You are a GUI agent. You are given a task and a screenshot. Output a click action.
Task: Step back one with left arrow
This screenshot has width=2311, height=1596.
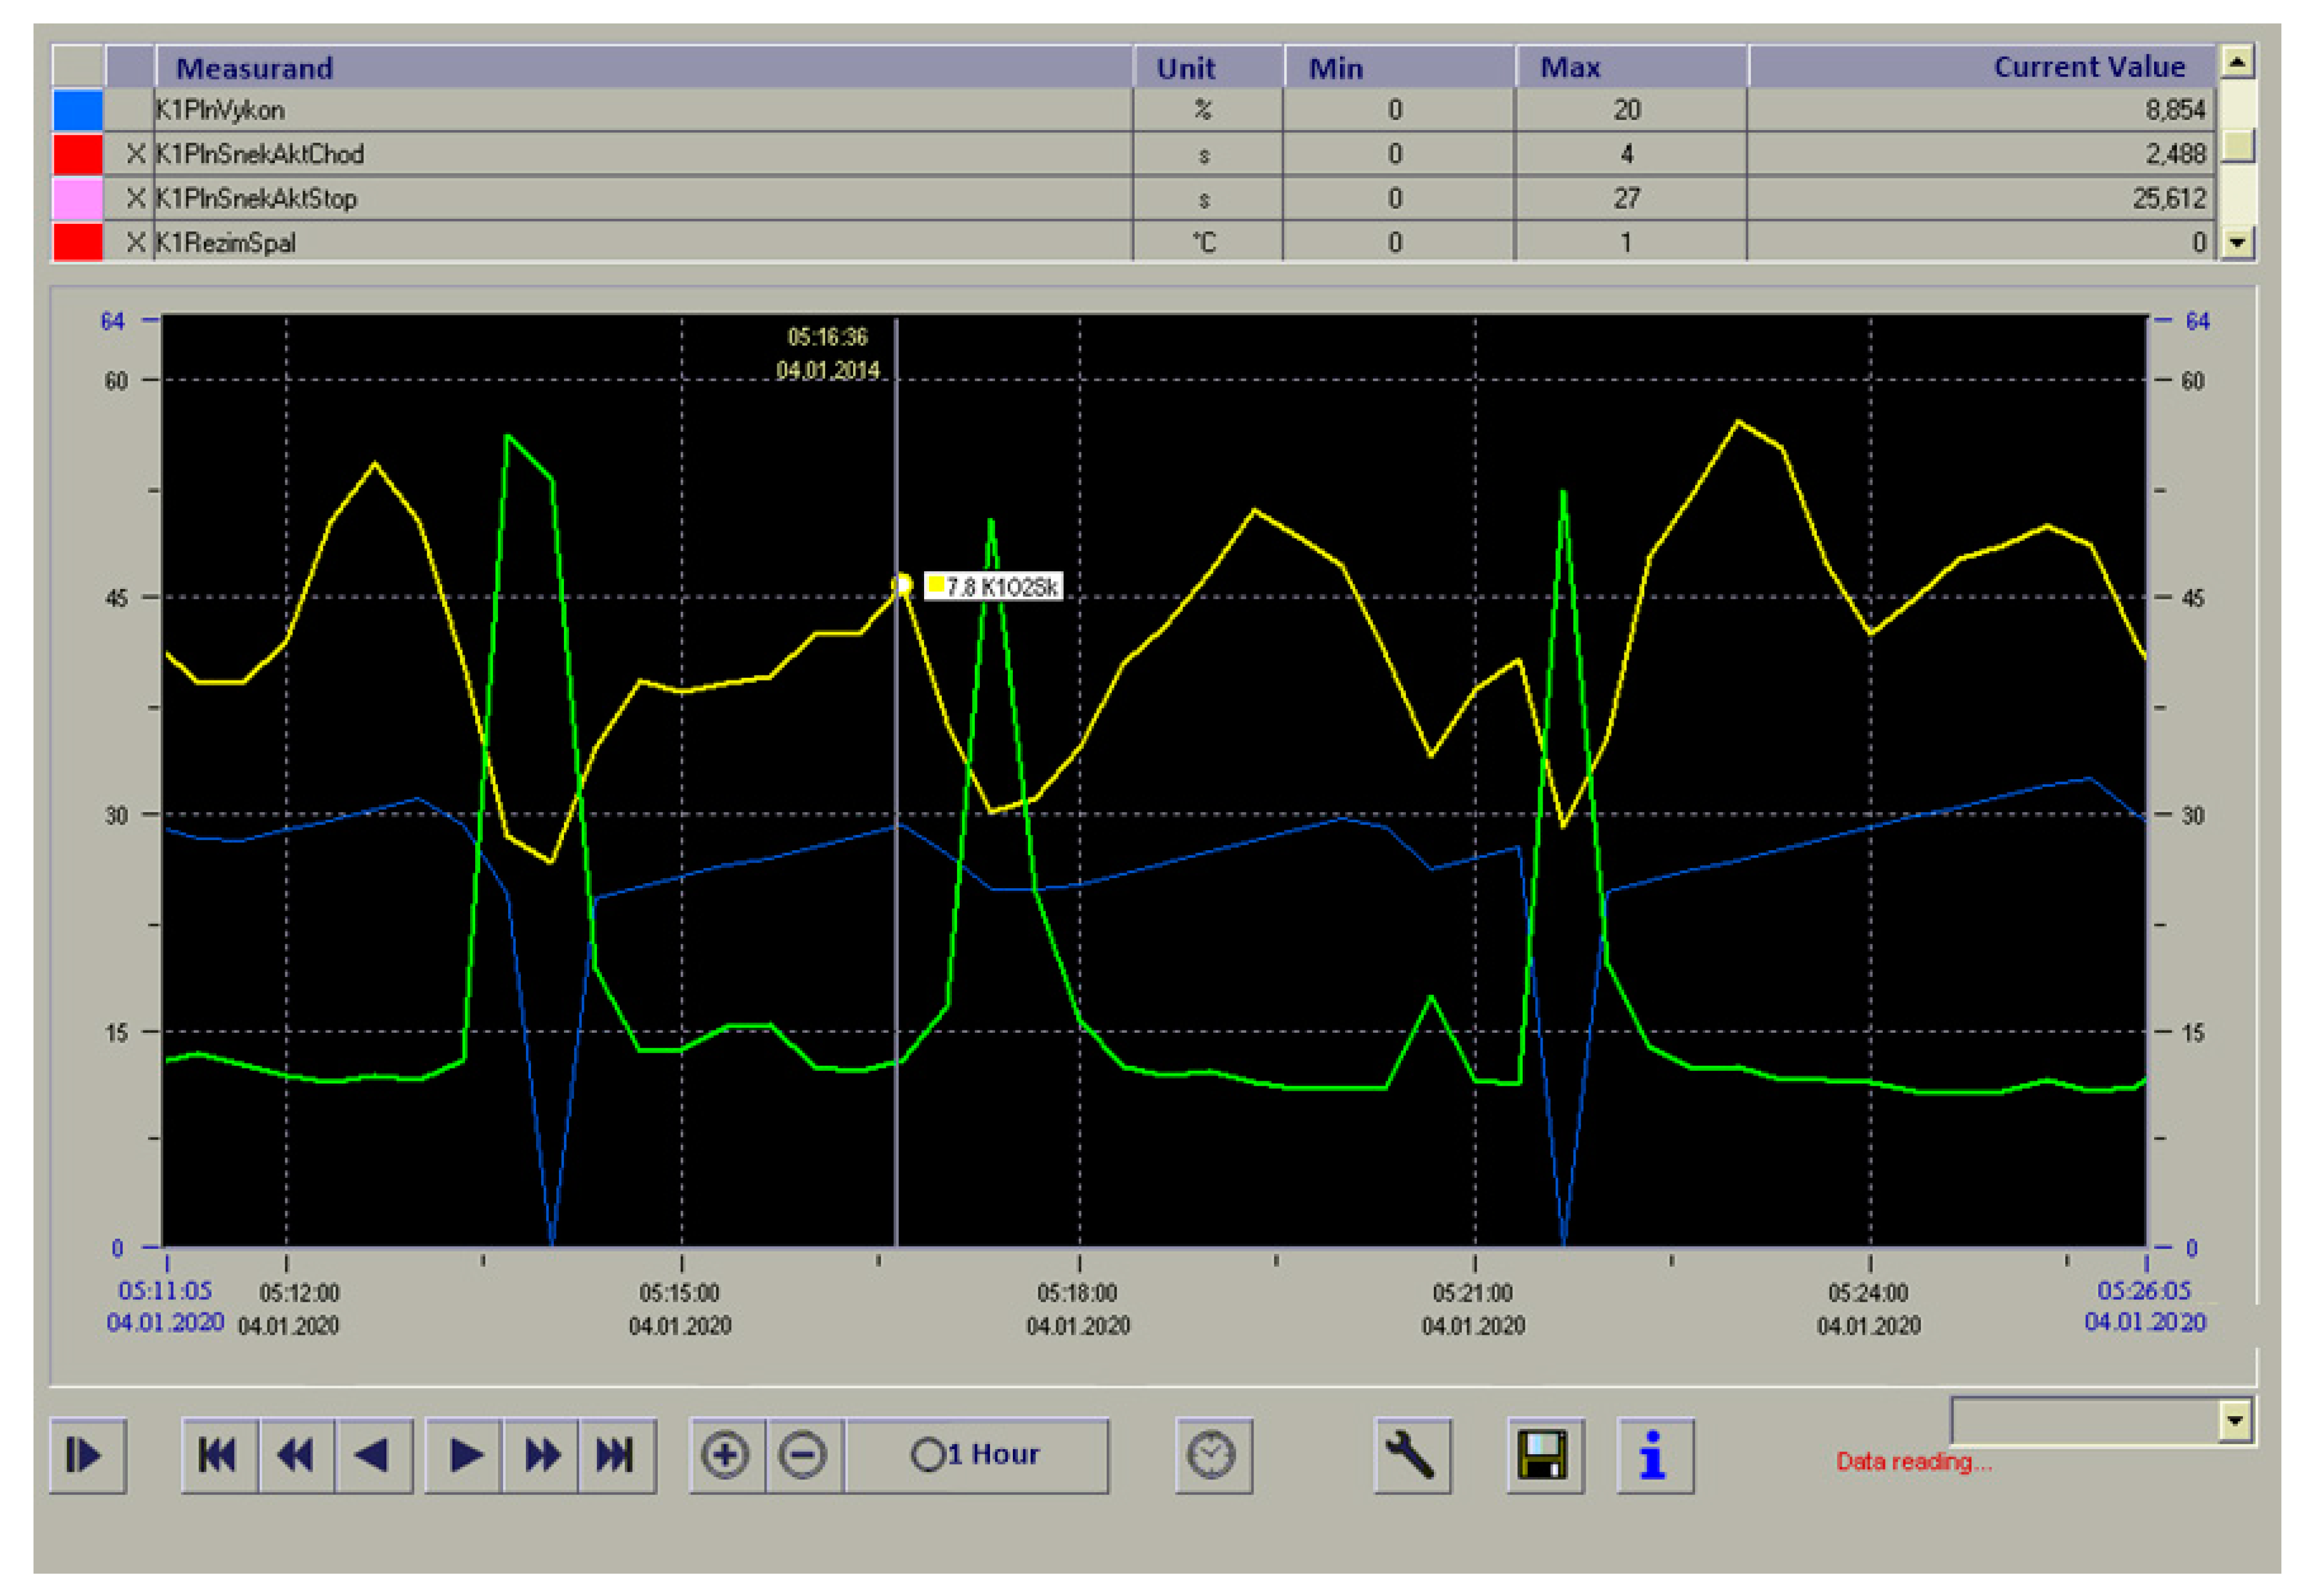373,1455
